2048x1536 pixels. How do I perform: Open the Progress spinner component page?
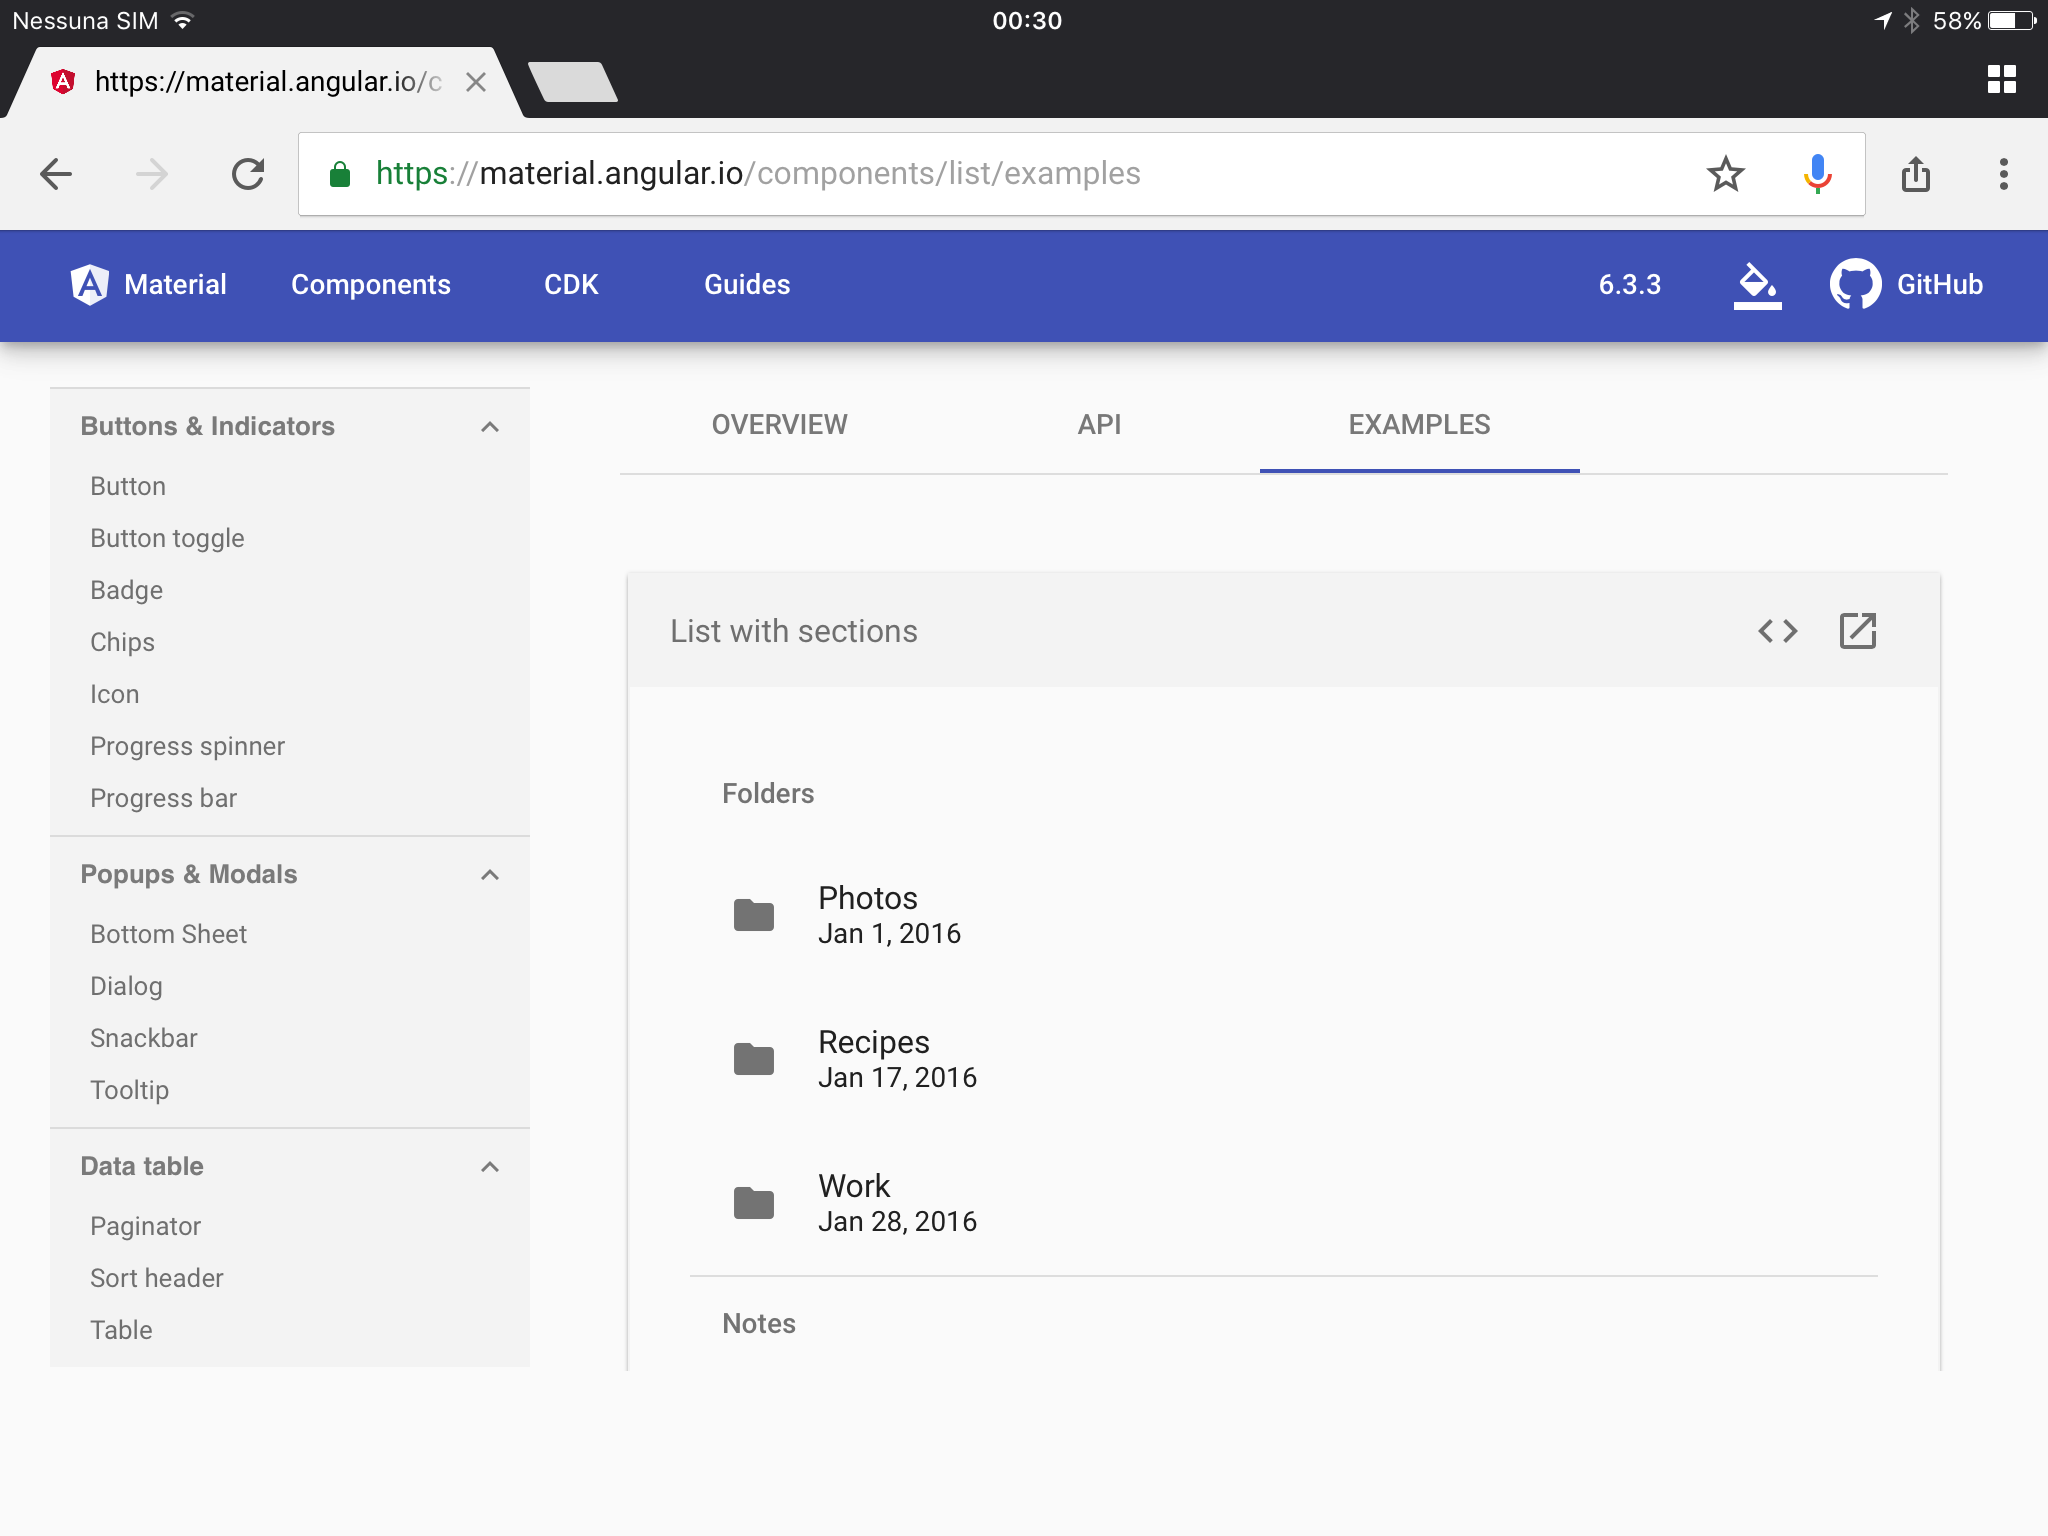click(x=187, y=746)
